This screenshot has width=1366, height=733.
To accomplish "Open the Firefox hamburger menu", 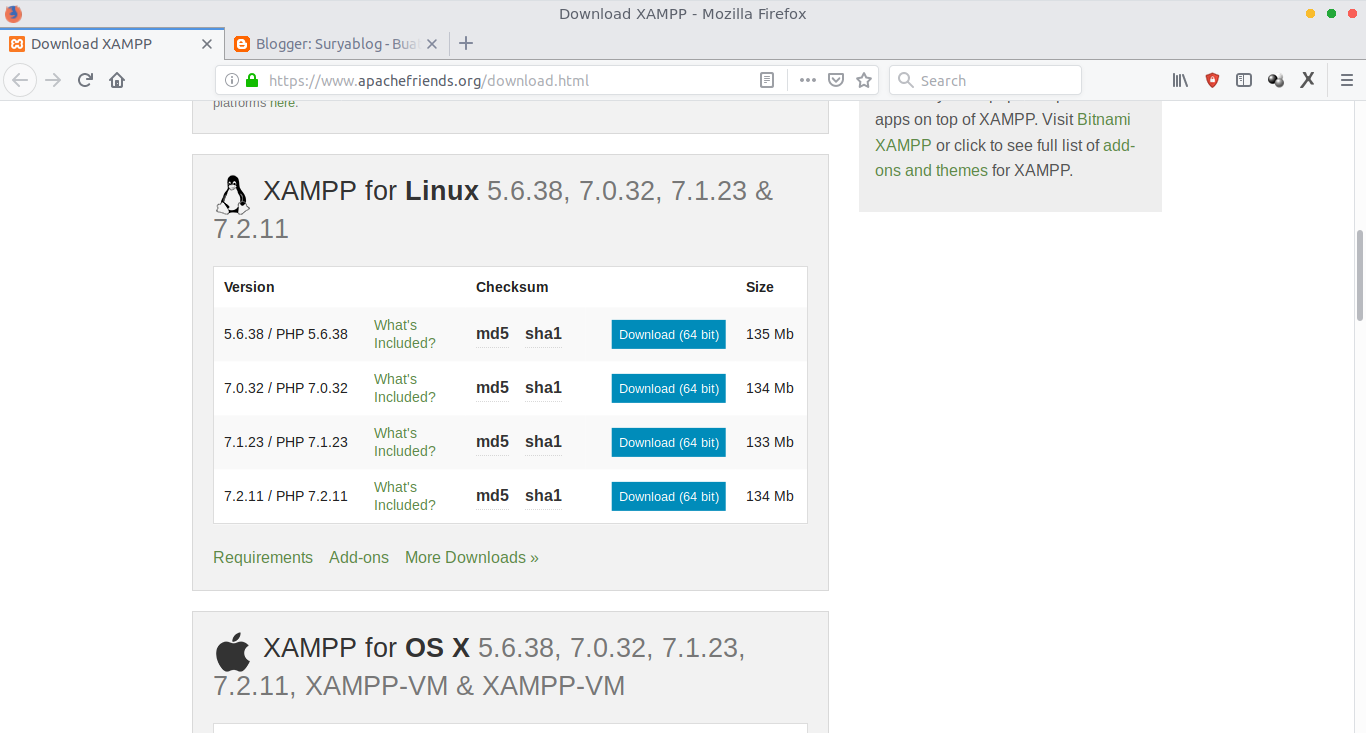I will pos(1347,80).
